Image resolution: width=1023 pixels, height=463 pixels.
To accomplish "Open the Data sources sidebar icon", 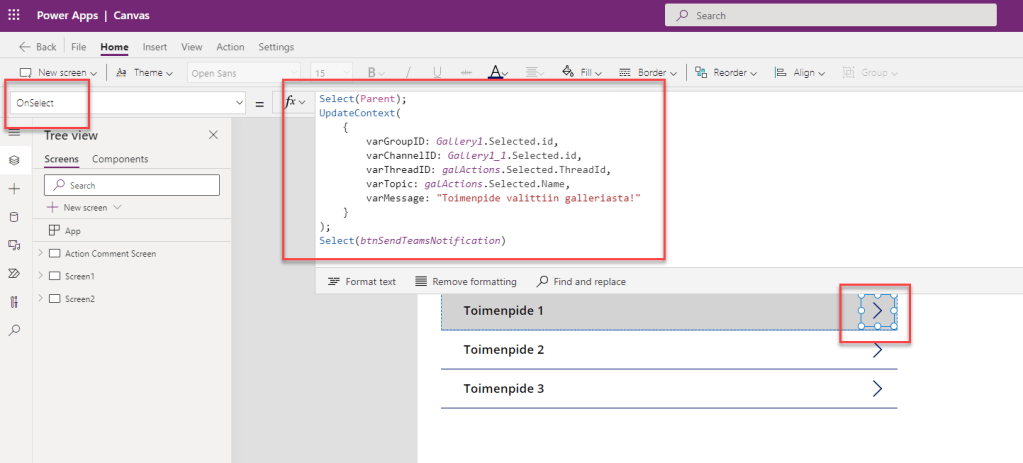I will (14, 216).
